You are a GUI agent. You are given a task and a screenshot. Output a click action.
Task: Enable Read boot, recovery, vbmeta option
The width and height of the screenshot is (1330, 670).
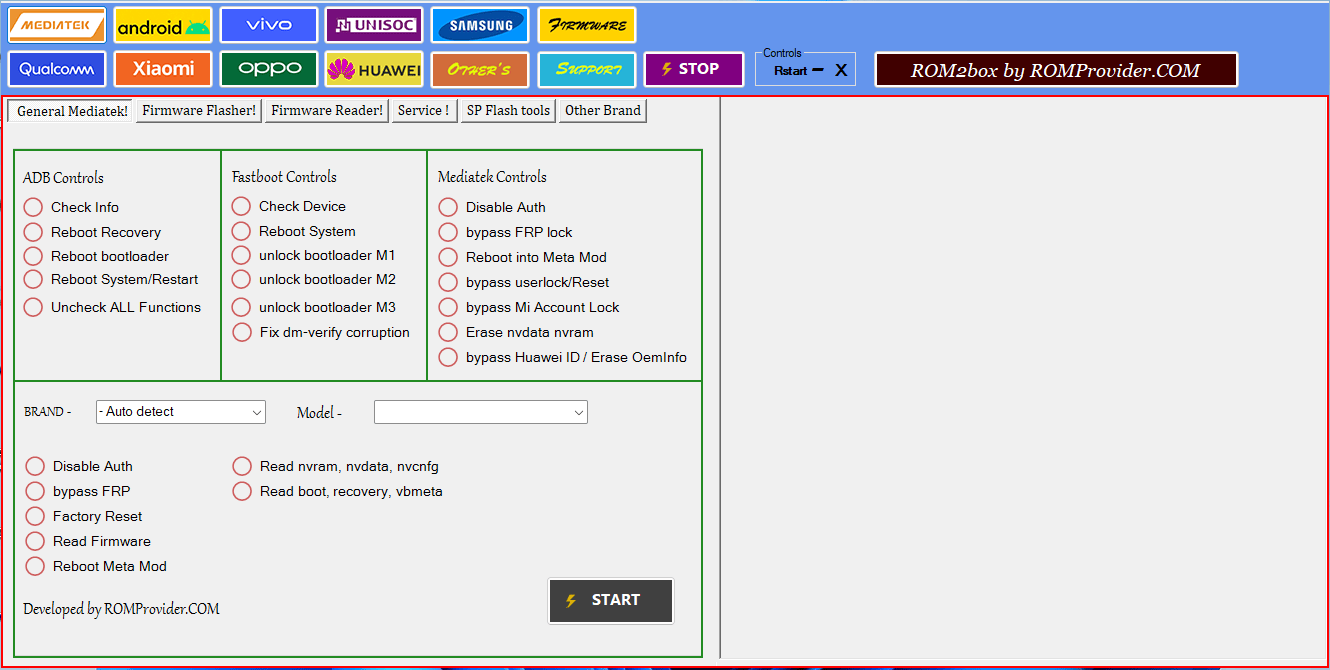point(242,491)
